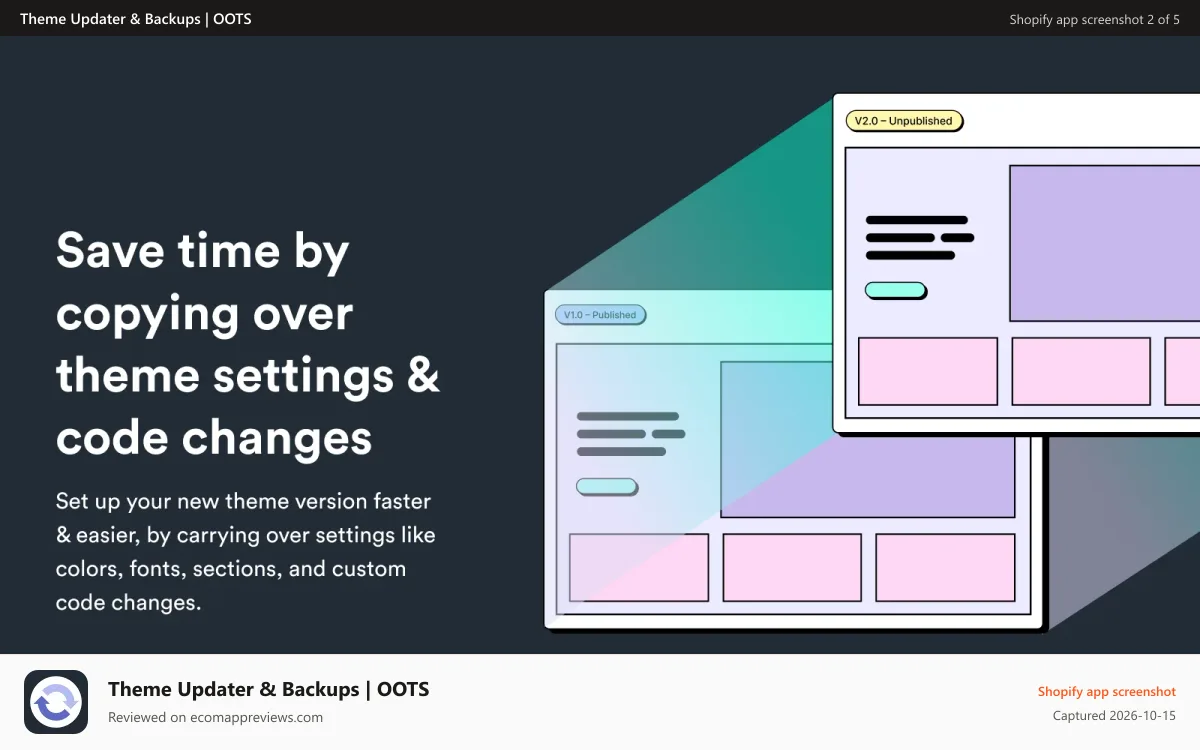Click the large purple image in V1.0 mockup
The height and width of the screenshot is (750, 1200).
pyautogui.click(x=868, y=439)
